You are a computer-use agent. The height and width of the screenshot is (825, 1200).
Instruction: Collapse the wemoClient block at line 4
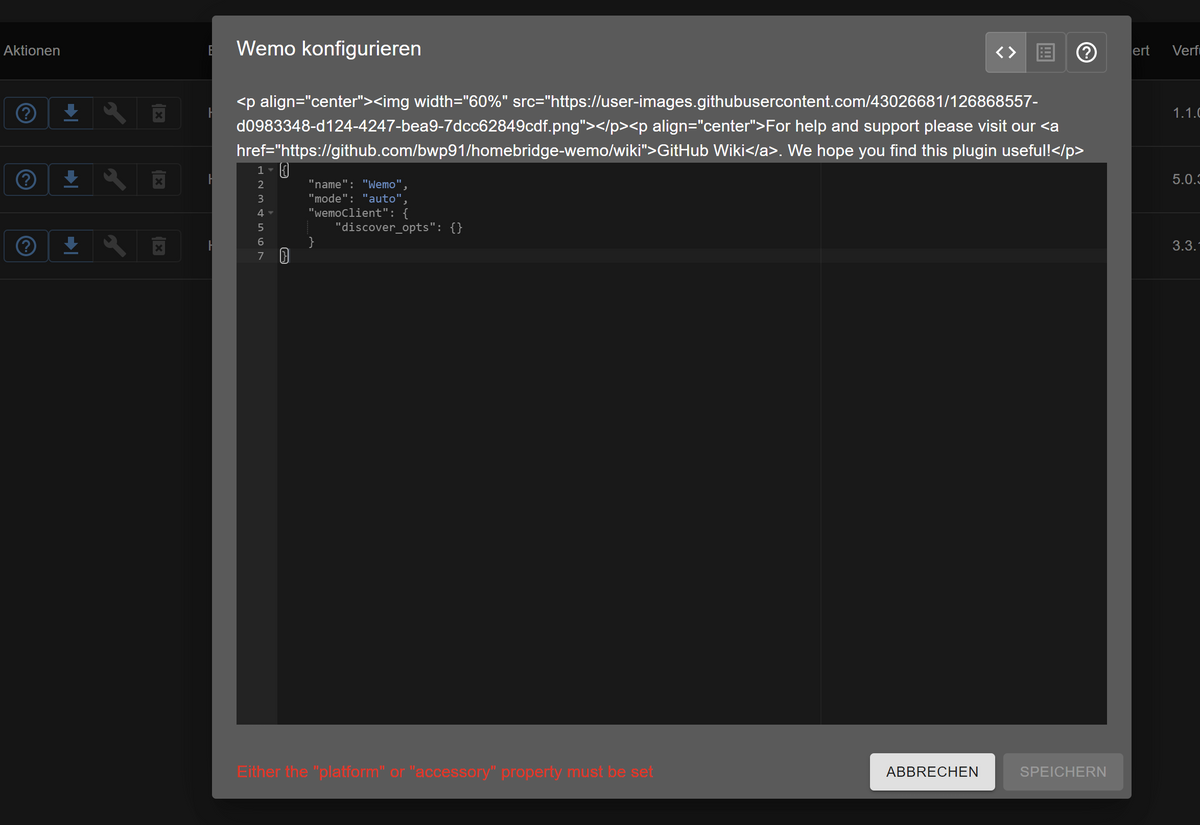pos(270,213)
